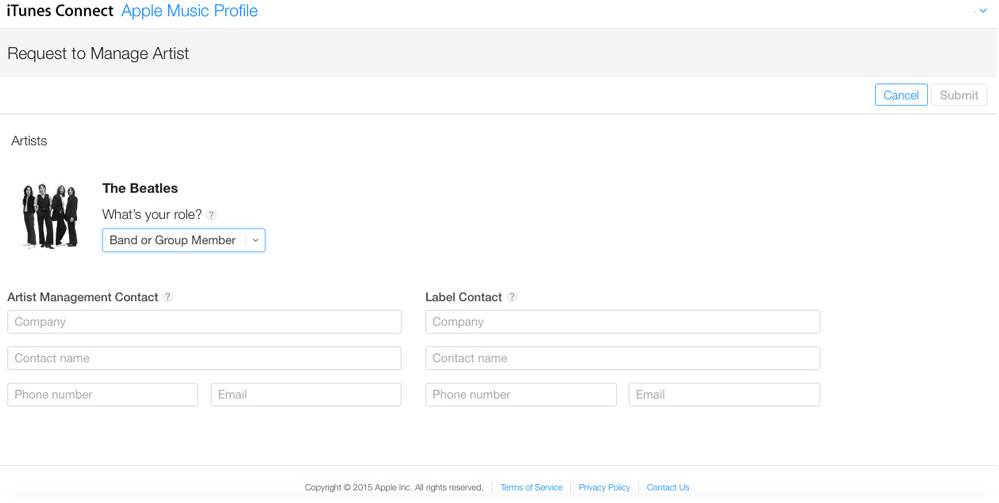Click help icon next to What's your role
Viewport: 999px width, 503px height.
[x=211, y=215]
